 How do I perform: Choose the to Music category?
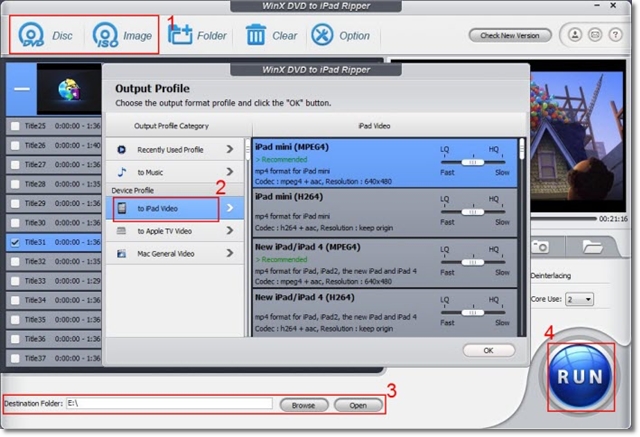175,173
